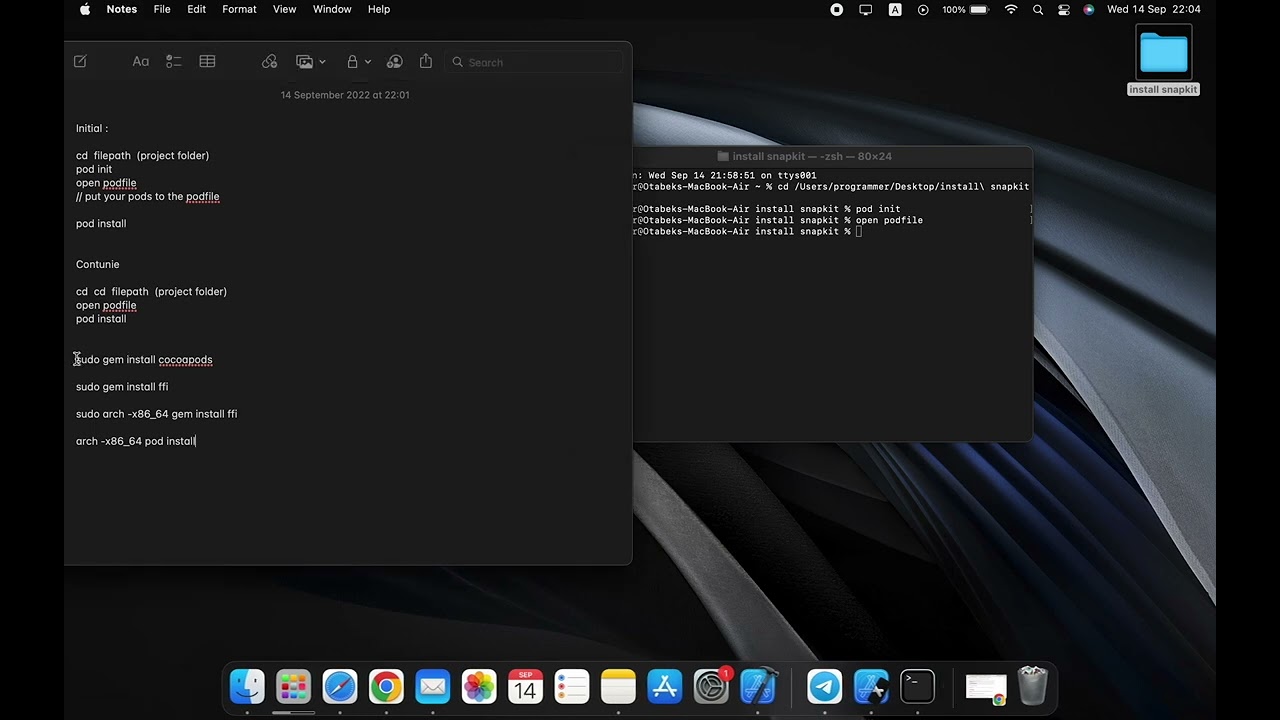The height and width of the screenshot is (720, 1280).
Task: Focus the Notes search field
Action: coord(535,62)
